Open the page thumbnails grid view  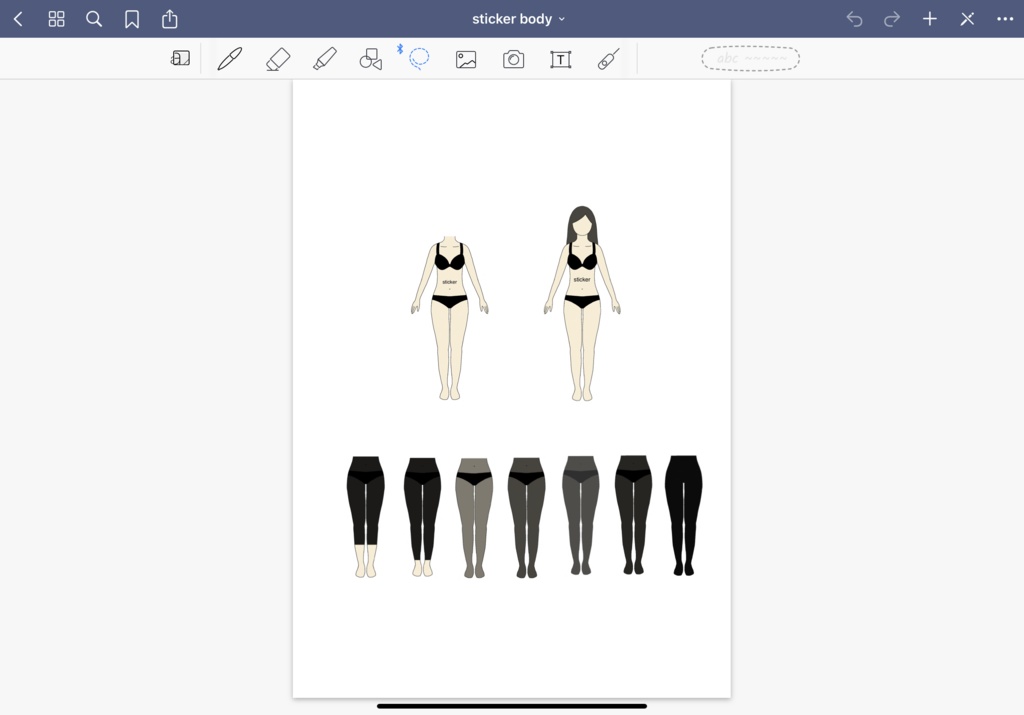pyautogui.click(x=57, y=19)
